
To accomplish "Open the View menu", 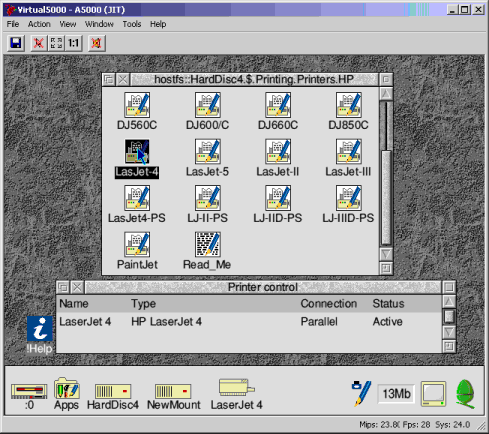I will click(x=68, y=24).
